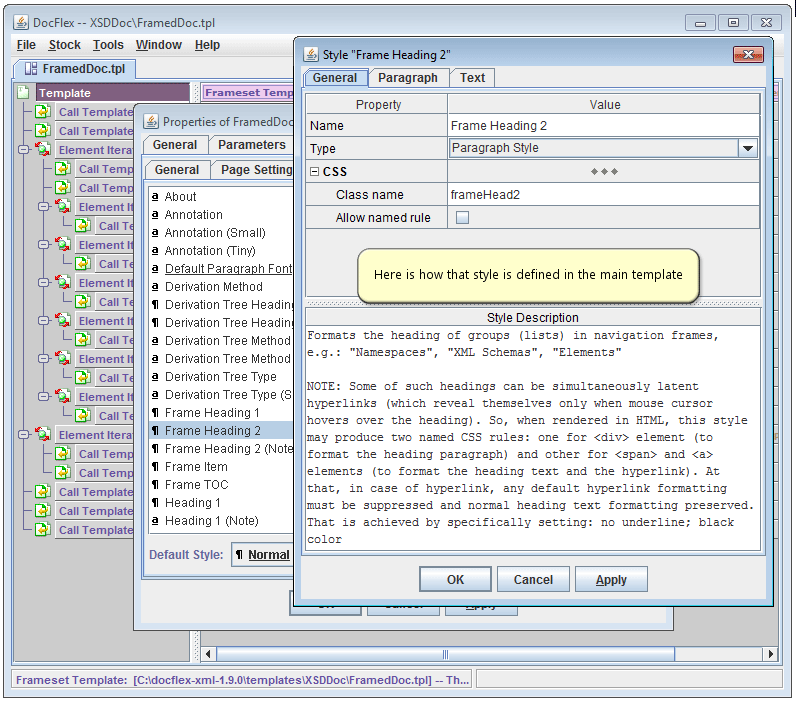Open the Tools menu

pyautogui.click(x=108, y=45)
